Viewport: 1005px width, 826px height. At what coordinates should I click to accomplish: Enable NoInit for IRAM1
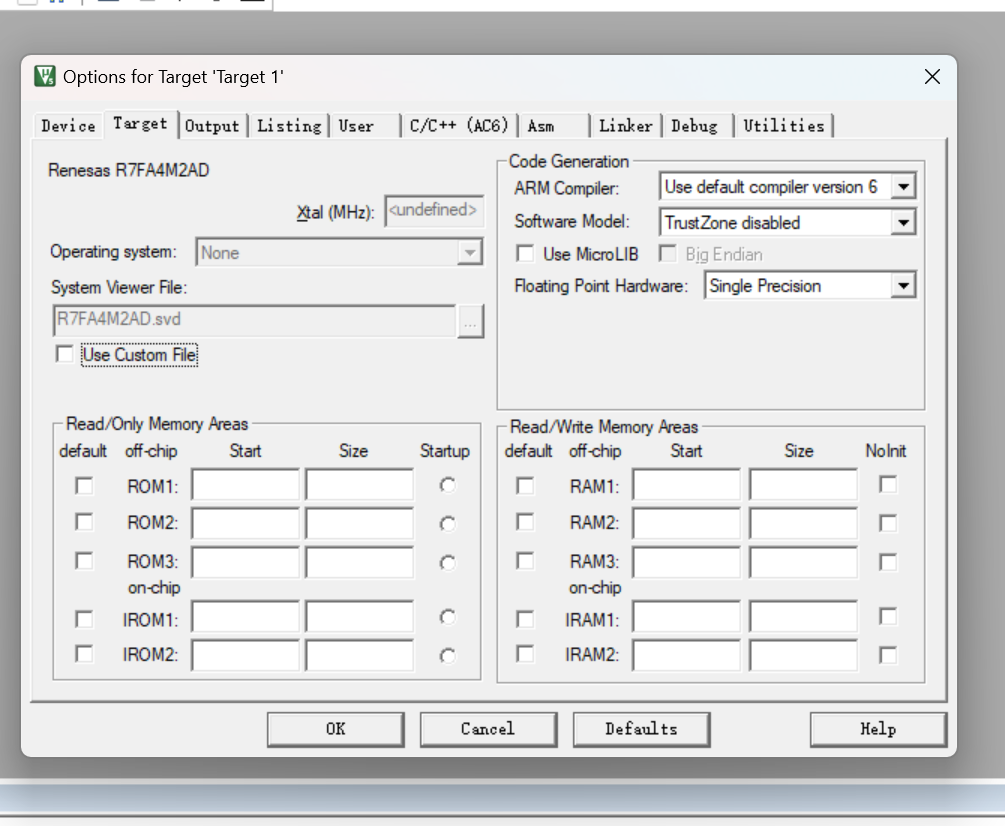888,616
